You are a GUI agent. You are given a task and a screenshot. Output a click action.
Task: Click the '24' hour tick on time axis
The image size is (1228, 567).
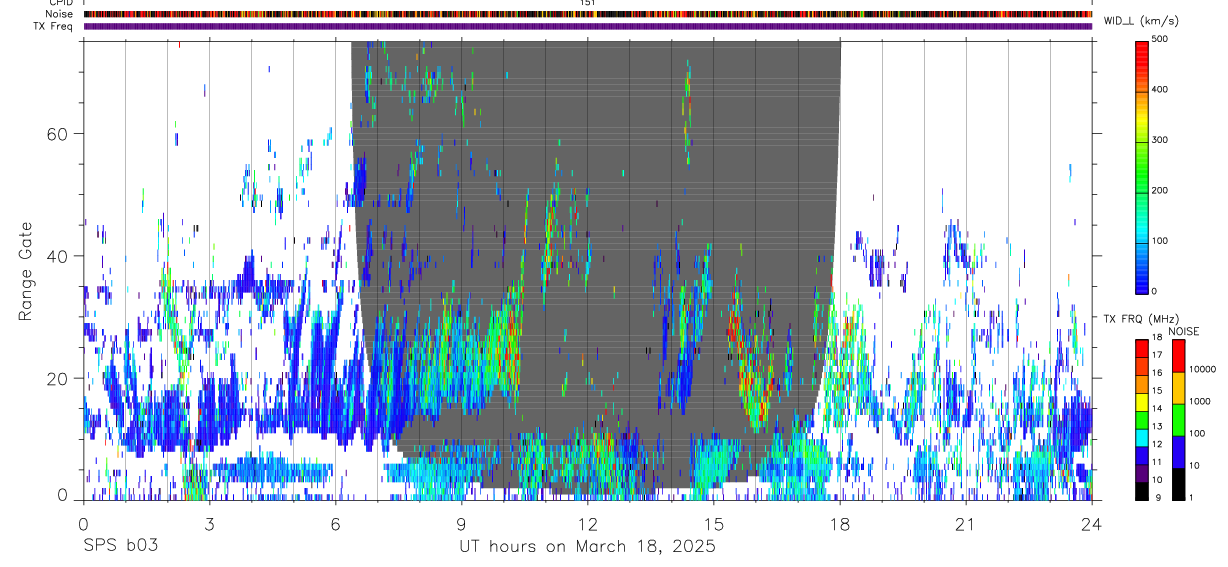click(1091, 524)
